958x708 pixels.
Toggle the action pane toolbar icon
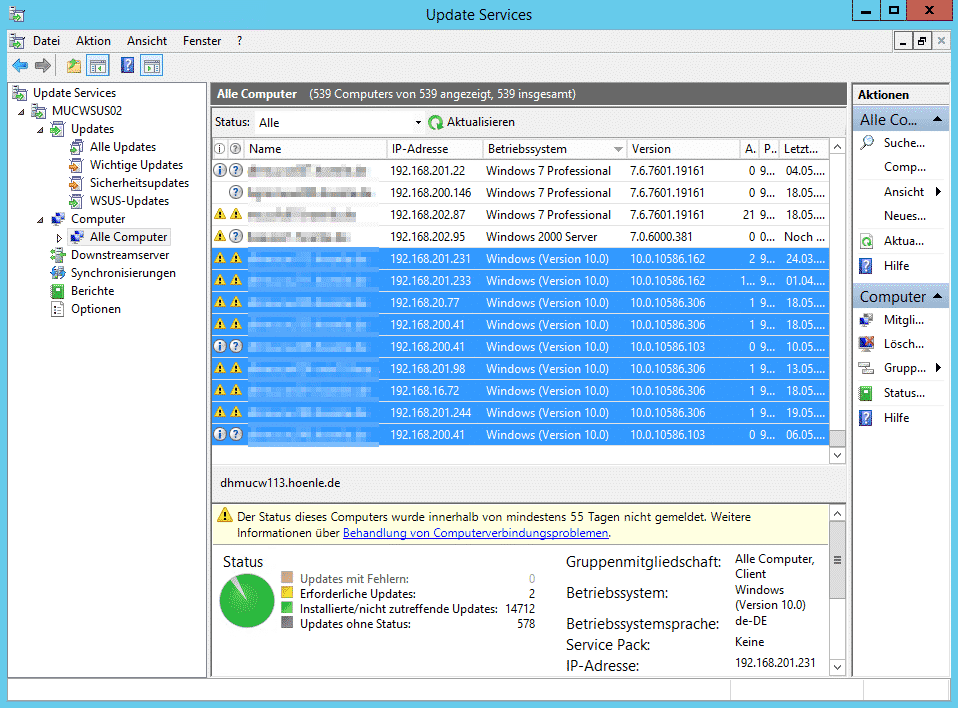[152, 65]
